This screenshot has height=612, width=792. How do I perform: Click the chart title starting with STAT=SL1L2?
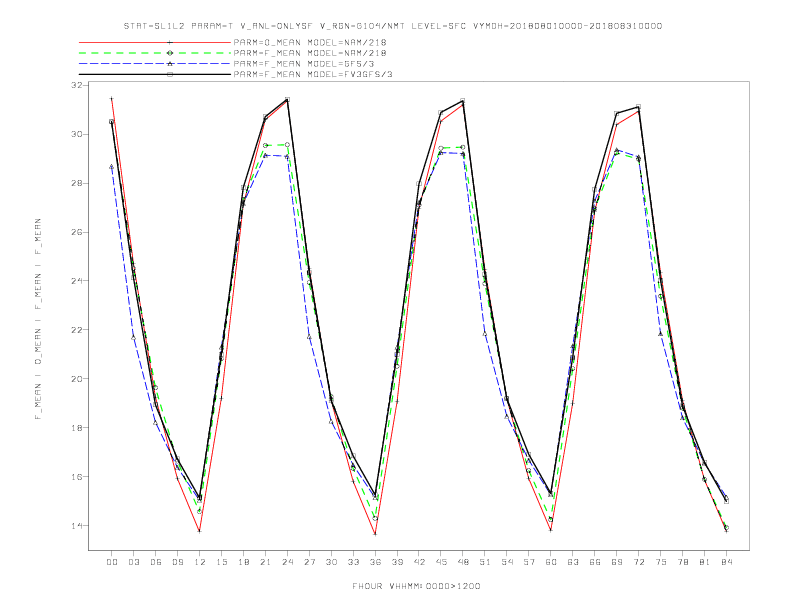point(393,26)
